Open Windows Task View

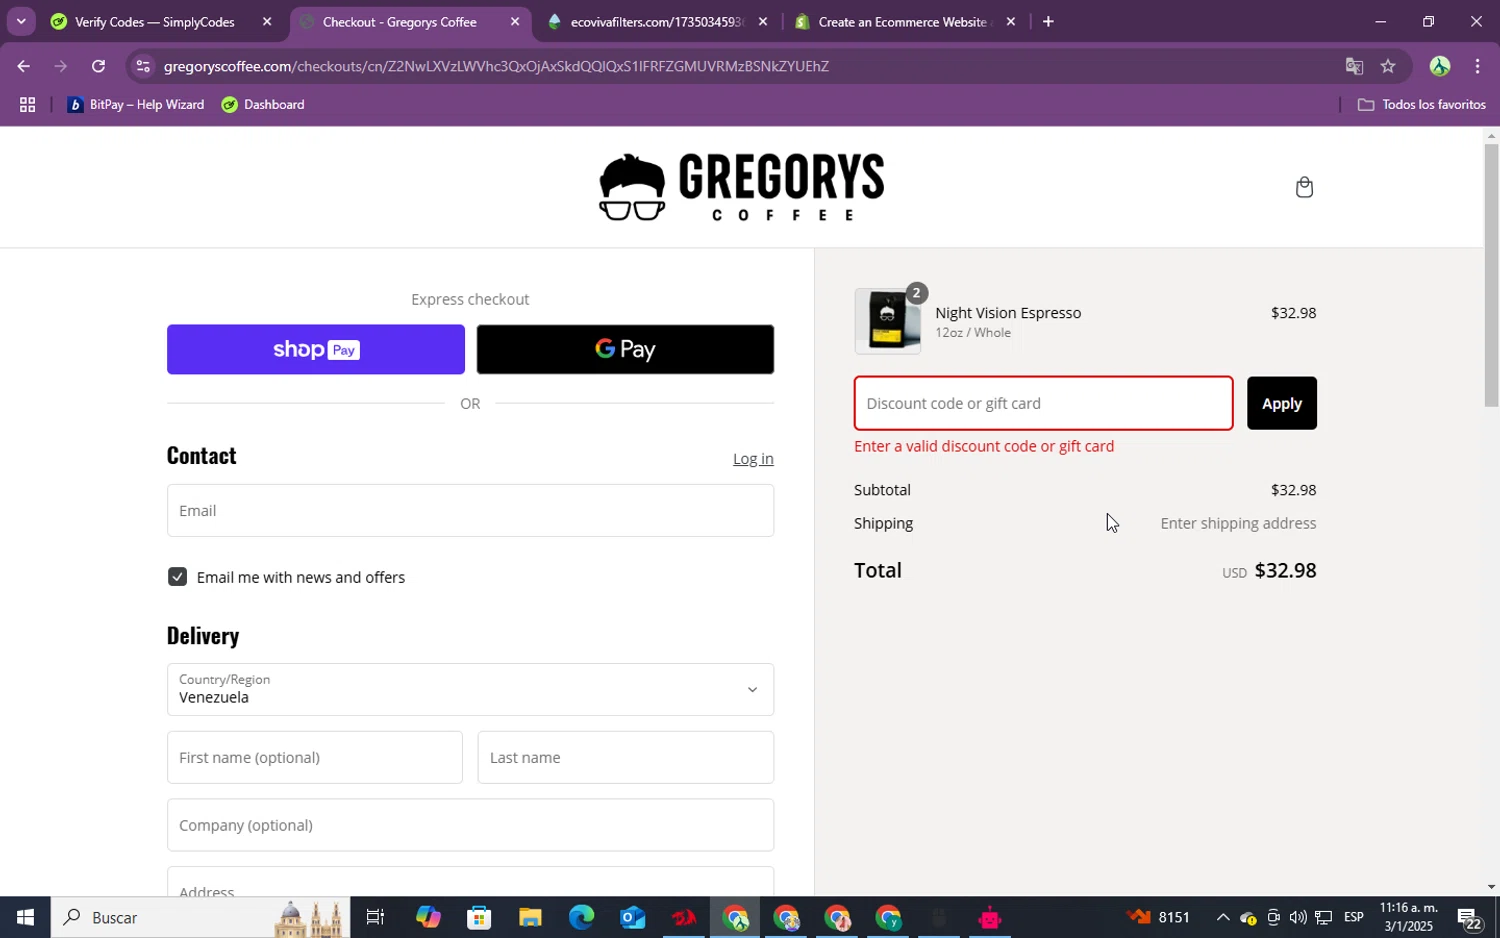[x=376, y=917]
